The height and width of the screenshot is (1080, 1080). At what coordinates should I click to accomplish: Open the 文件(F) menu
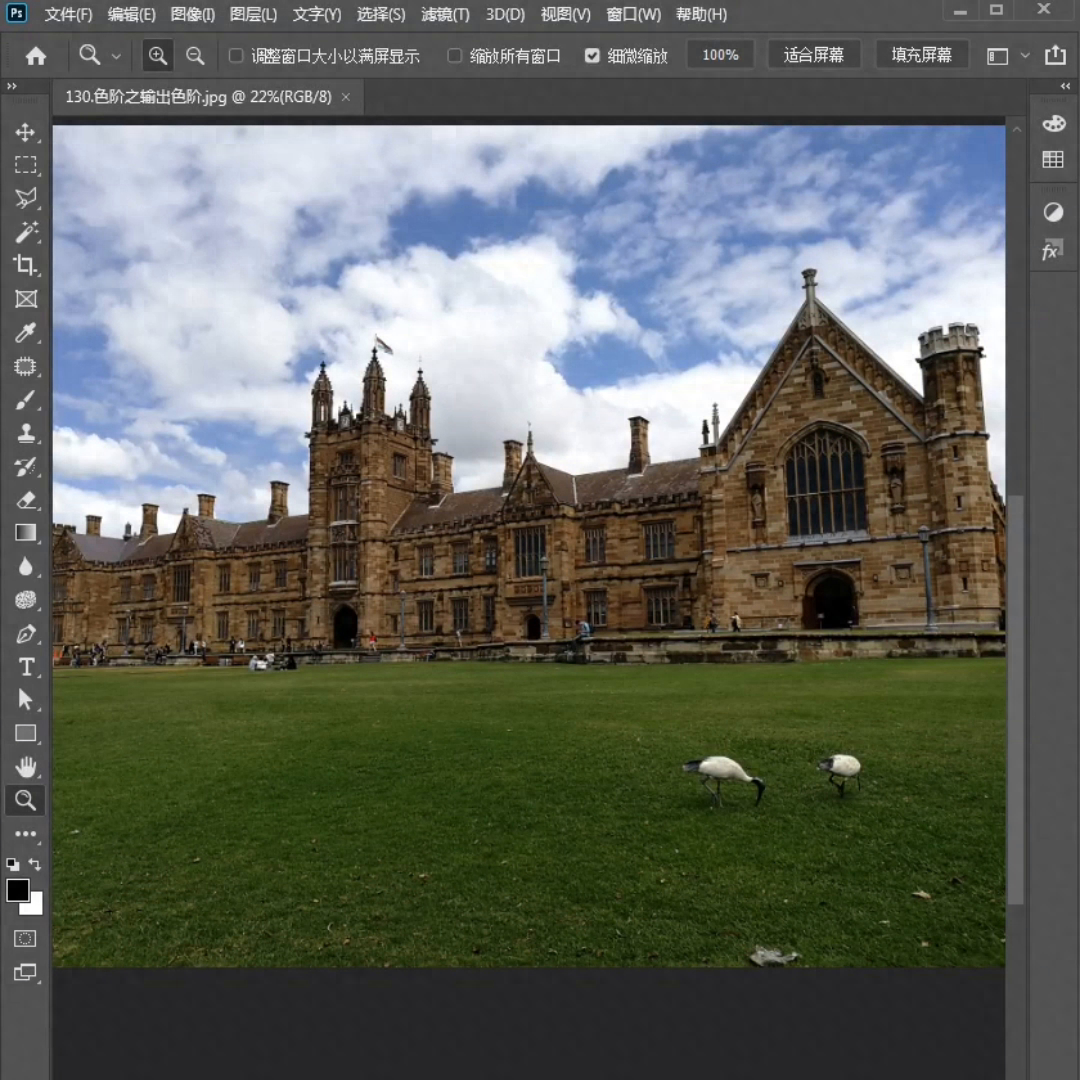coord(68,14)
